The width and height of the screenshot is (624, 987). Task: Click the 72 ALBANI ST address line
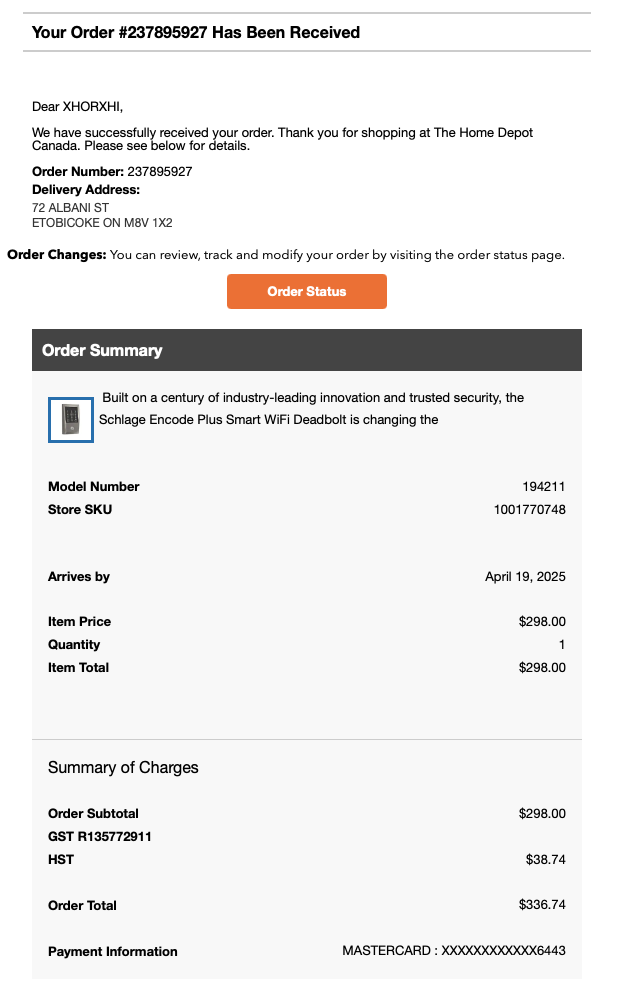coord(70,207)
